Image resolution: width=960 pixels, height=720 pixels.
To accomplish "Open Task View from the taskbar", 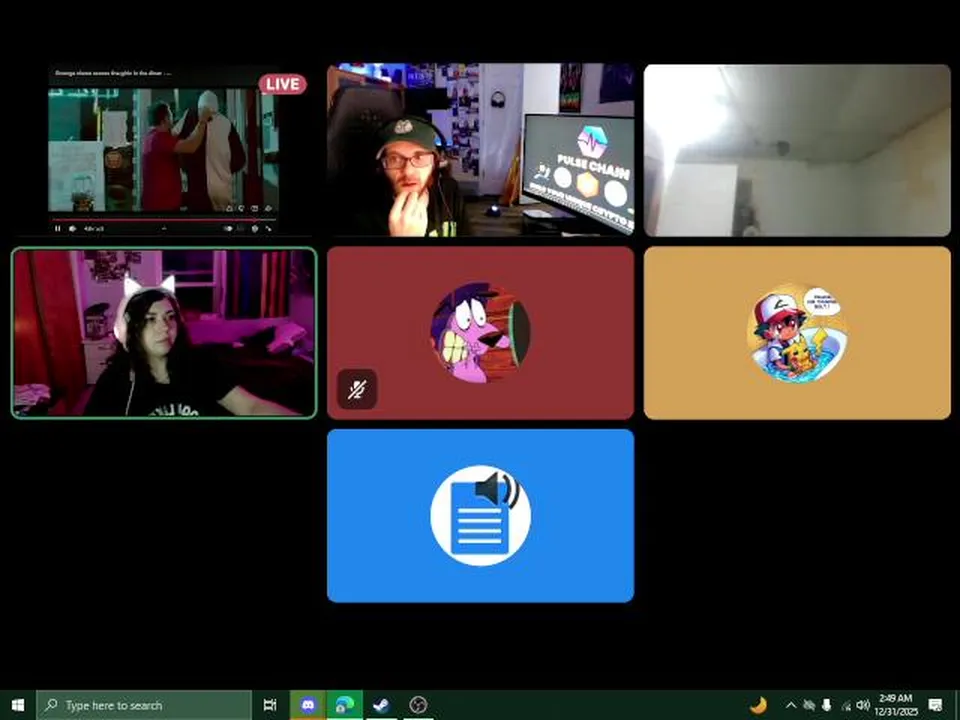I will [x=270, y=705].
